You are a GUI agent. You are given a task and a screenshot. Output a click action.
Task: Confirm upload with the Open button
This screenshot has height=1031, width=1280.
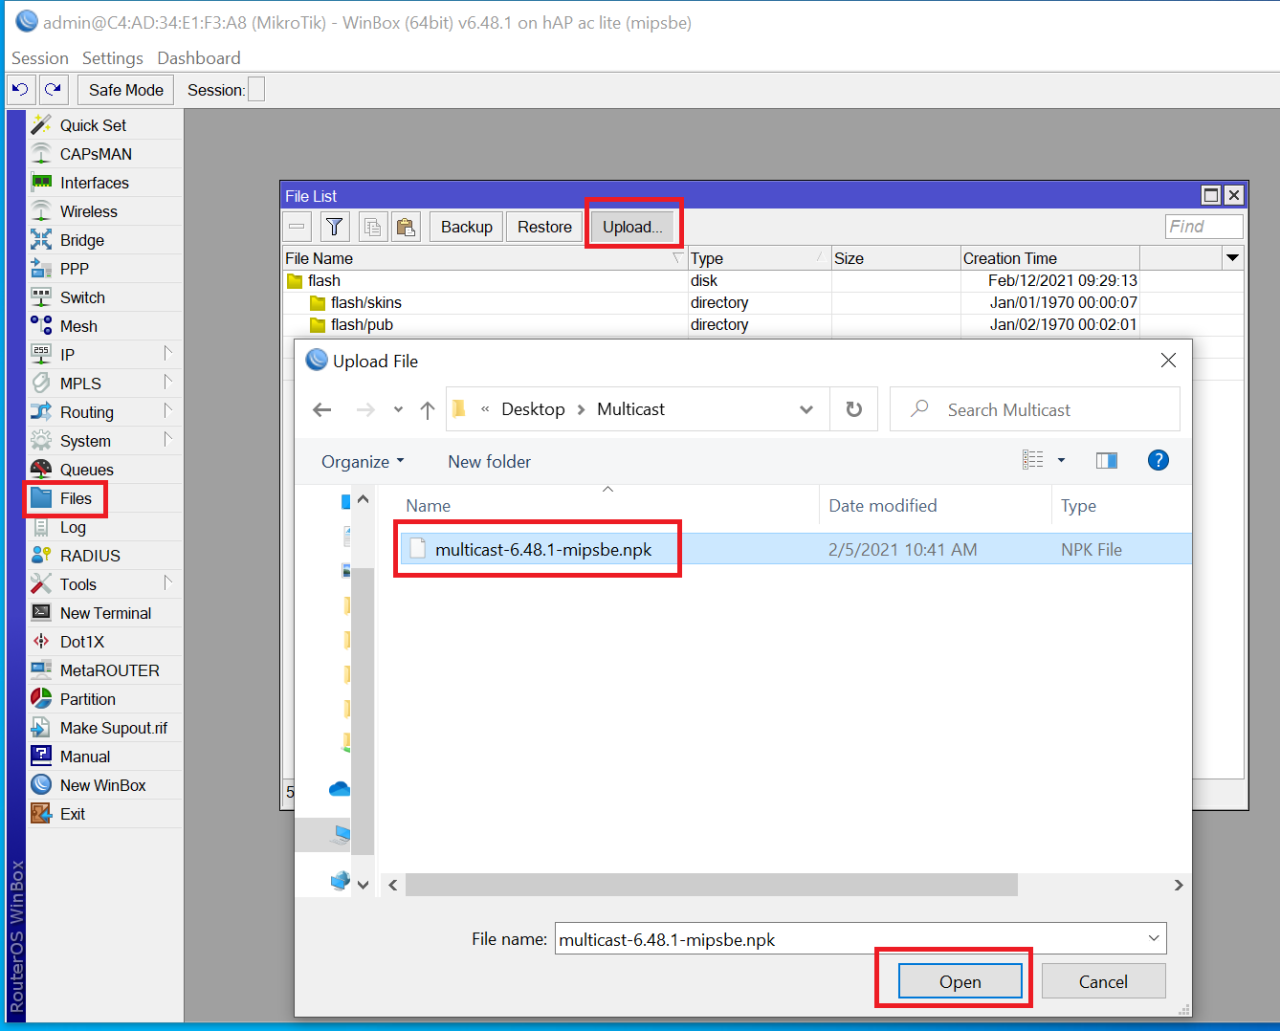[960, 980]
